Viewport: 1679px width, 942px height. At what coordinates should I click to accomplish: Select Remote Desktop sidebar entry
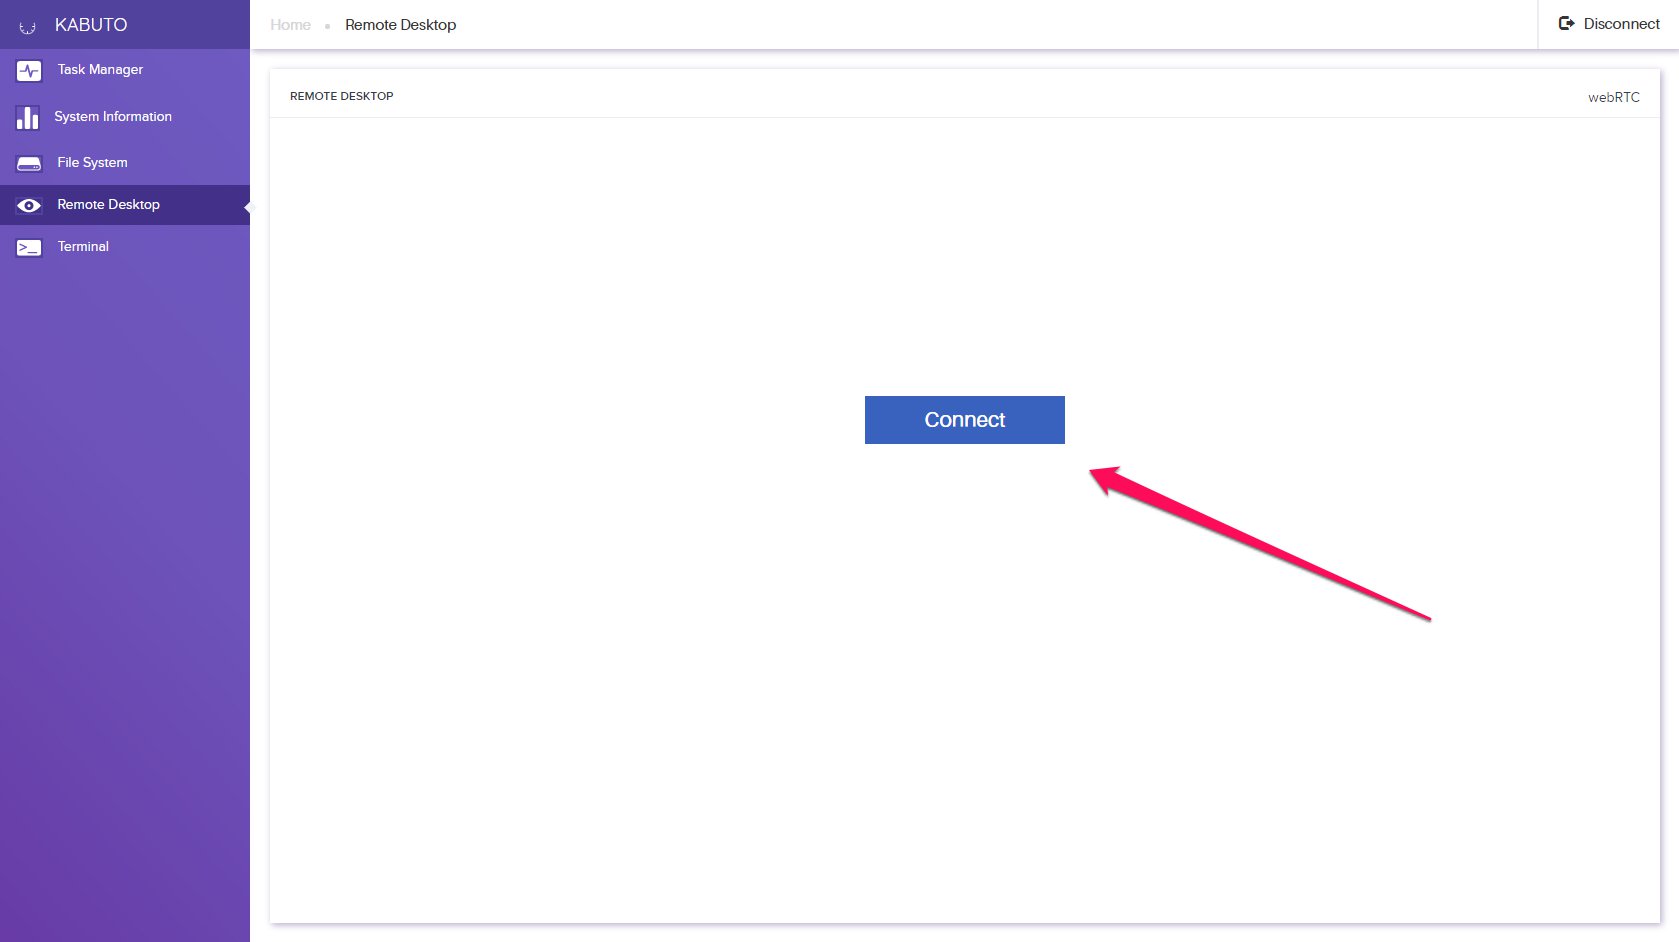125,205
